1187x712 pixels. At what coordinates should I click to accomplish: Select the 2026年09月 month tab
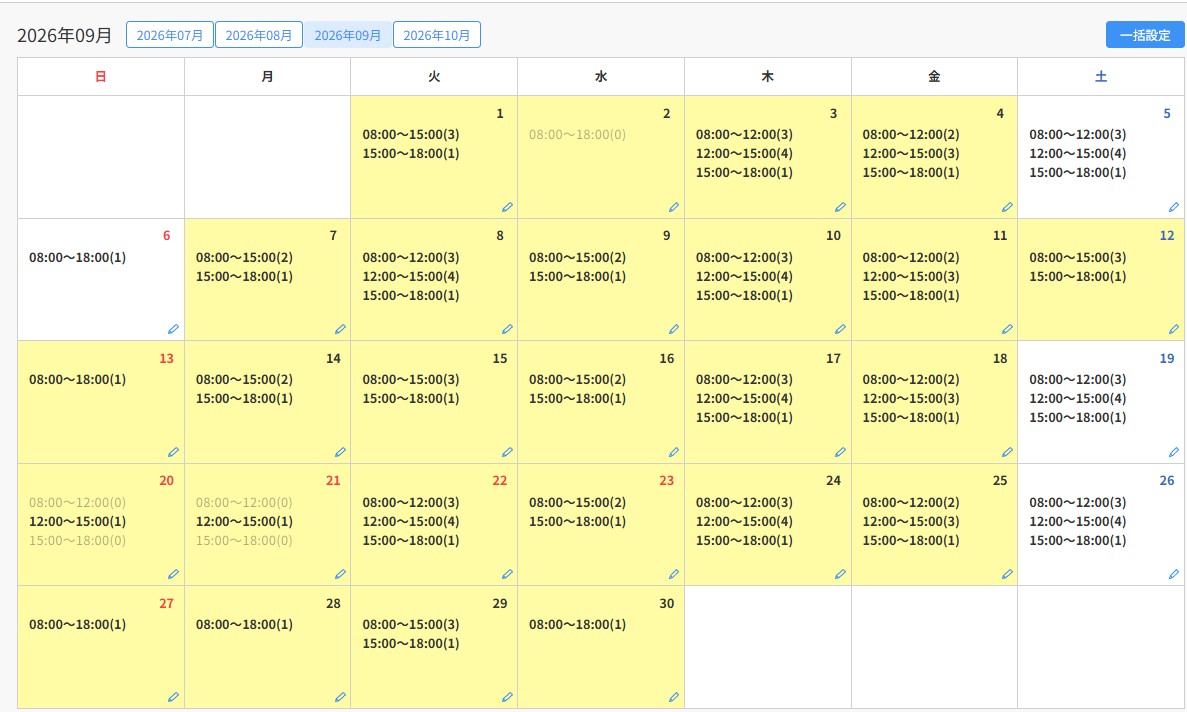(x=347, y=35)
